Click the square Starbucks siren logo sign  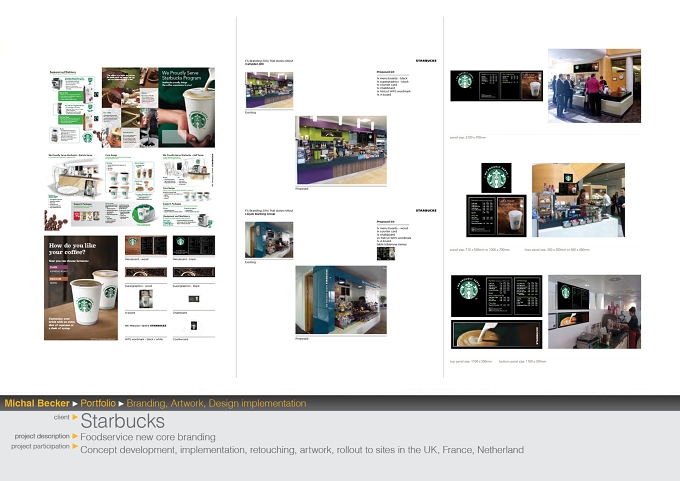[496, 178]
